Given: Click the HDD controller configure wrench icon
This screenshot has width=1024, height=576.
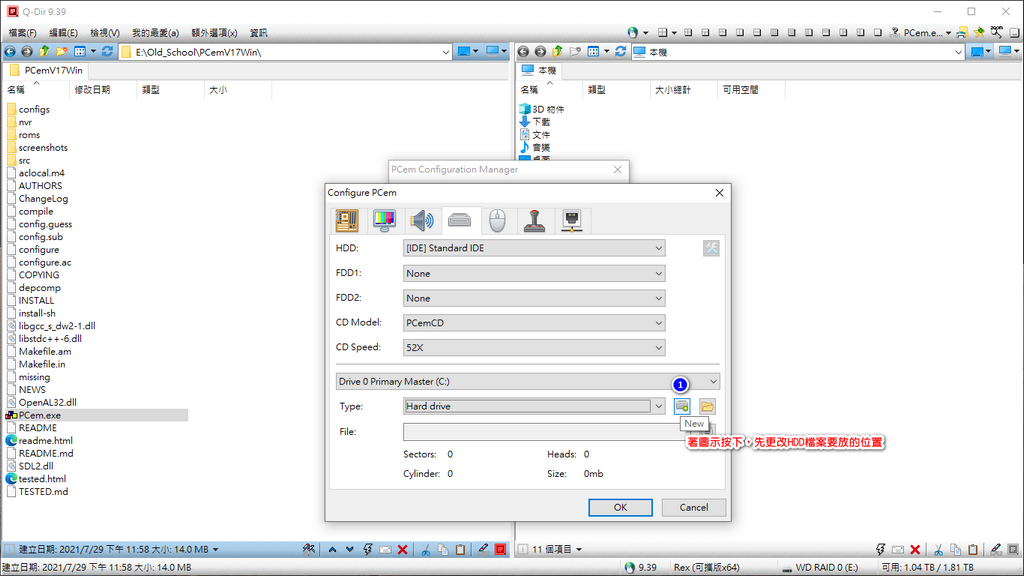Looking at the screenshot, I should click(x=711, y=248).
